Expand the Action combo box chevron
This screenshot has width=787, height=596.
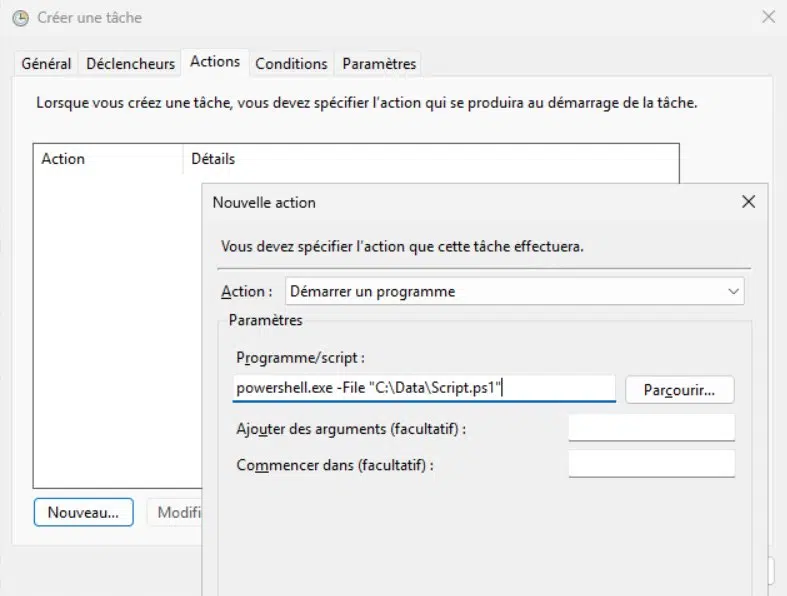pos(733,291)
